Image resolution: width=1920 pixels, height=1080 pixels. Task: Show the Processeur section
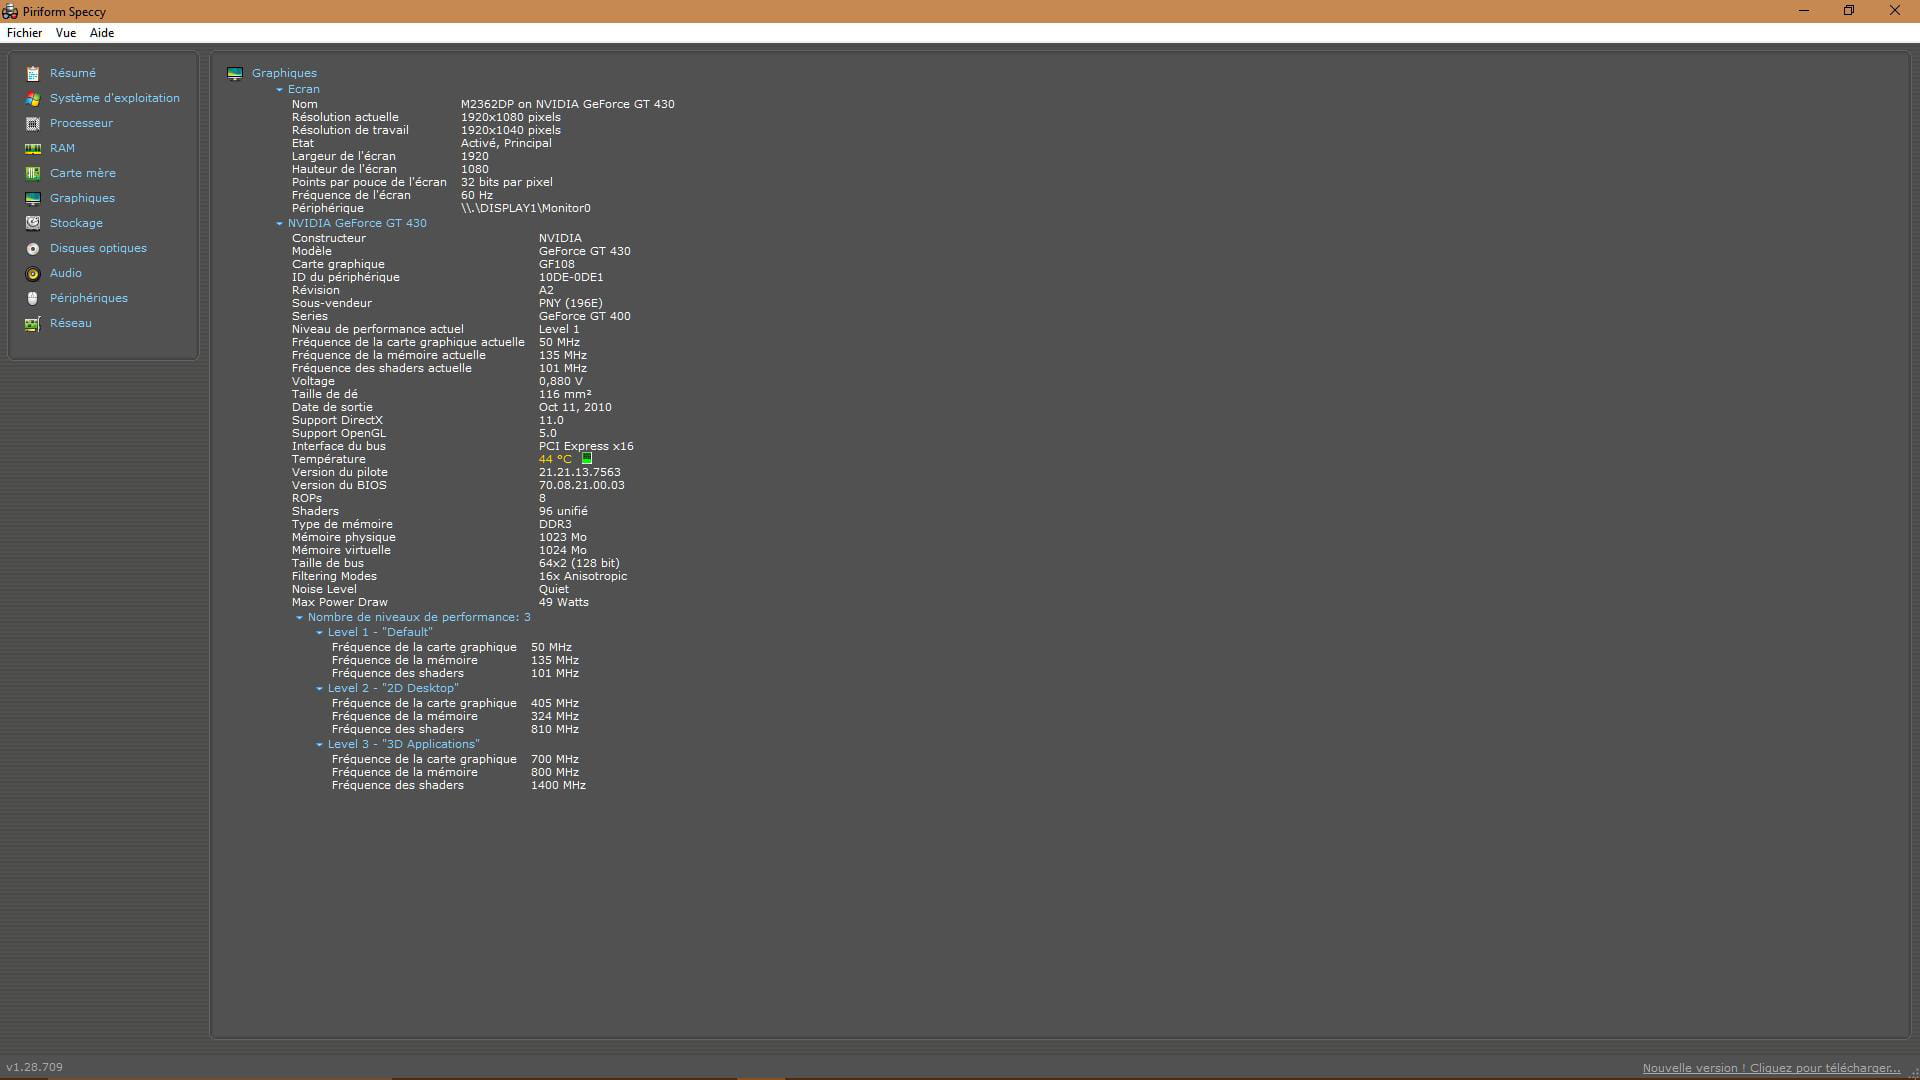pos(81,123)
